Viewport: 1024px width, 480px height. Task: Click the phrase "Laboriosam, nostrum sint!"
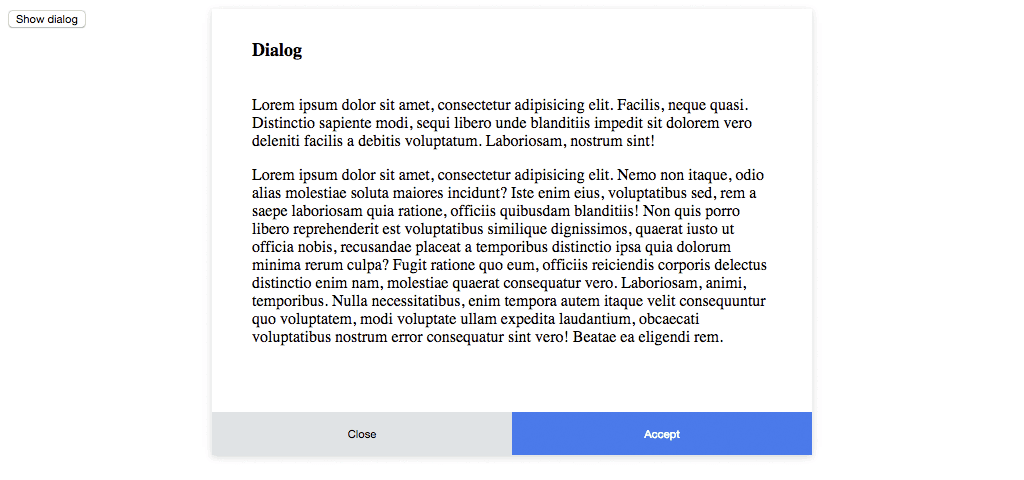[570, 141]
